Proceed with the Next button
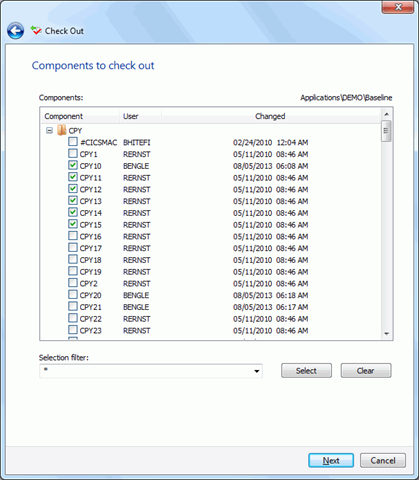Image resolution: width=419 pixels, height=480 pixels. click(x=331, y=460)
